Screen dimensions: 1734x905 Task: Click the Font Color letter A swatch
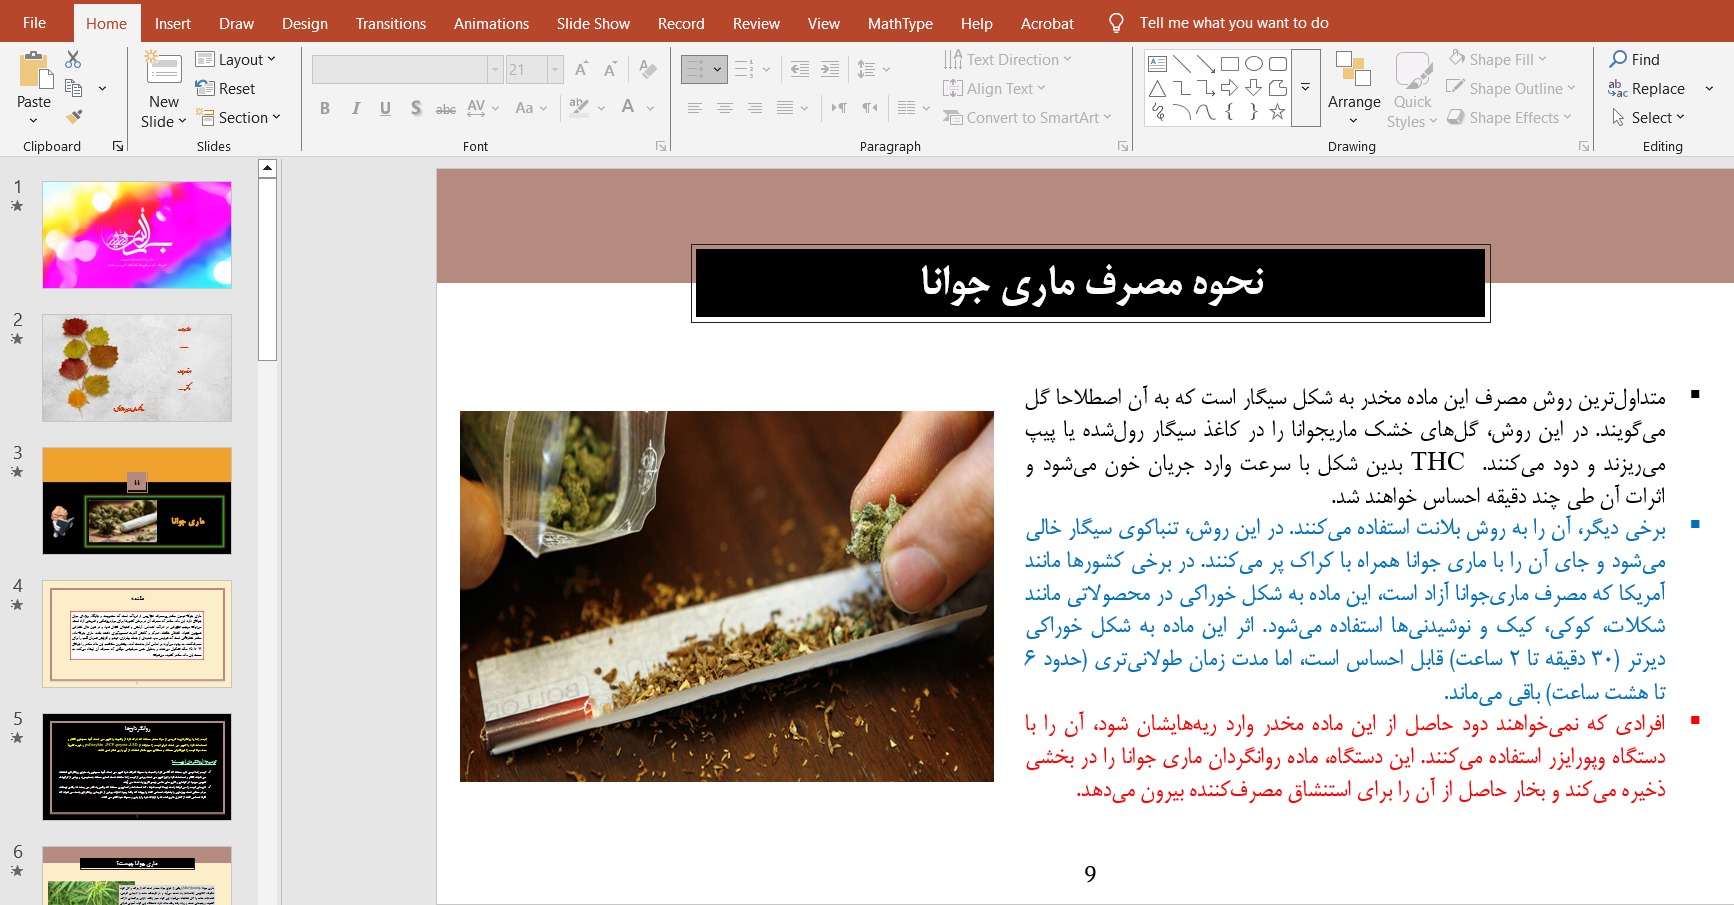click(x=628, y=107)
